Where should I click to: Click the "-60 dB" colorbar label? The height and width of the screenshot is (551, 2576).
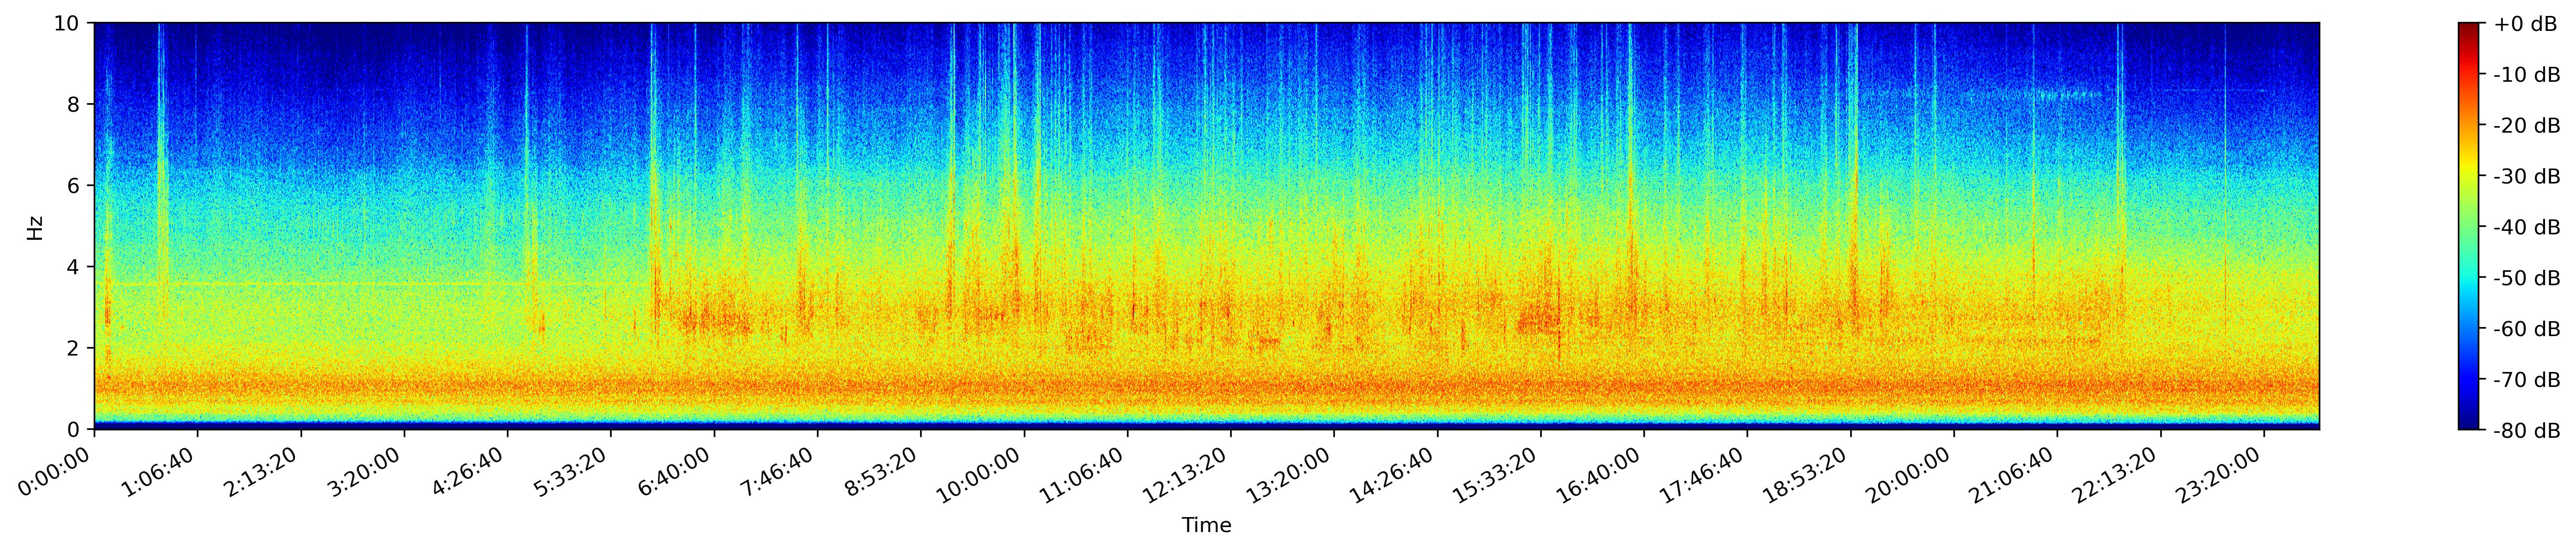point(2528,329)
